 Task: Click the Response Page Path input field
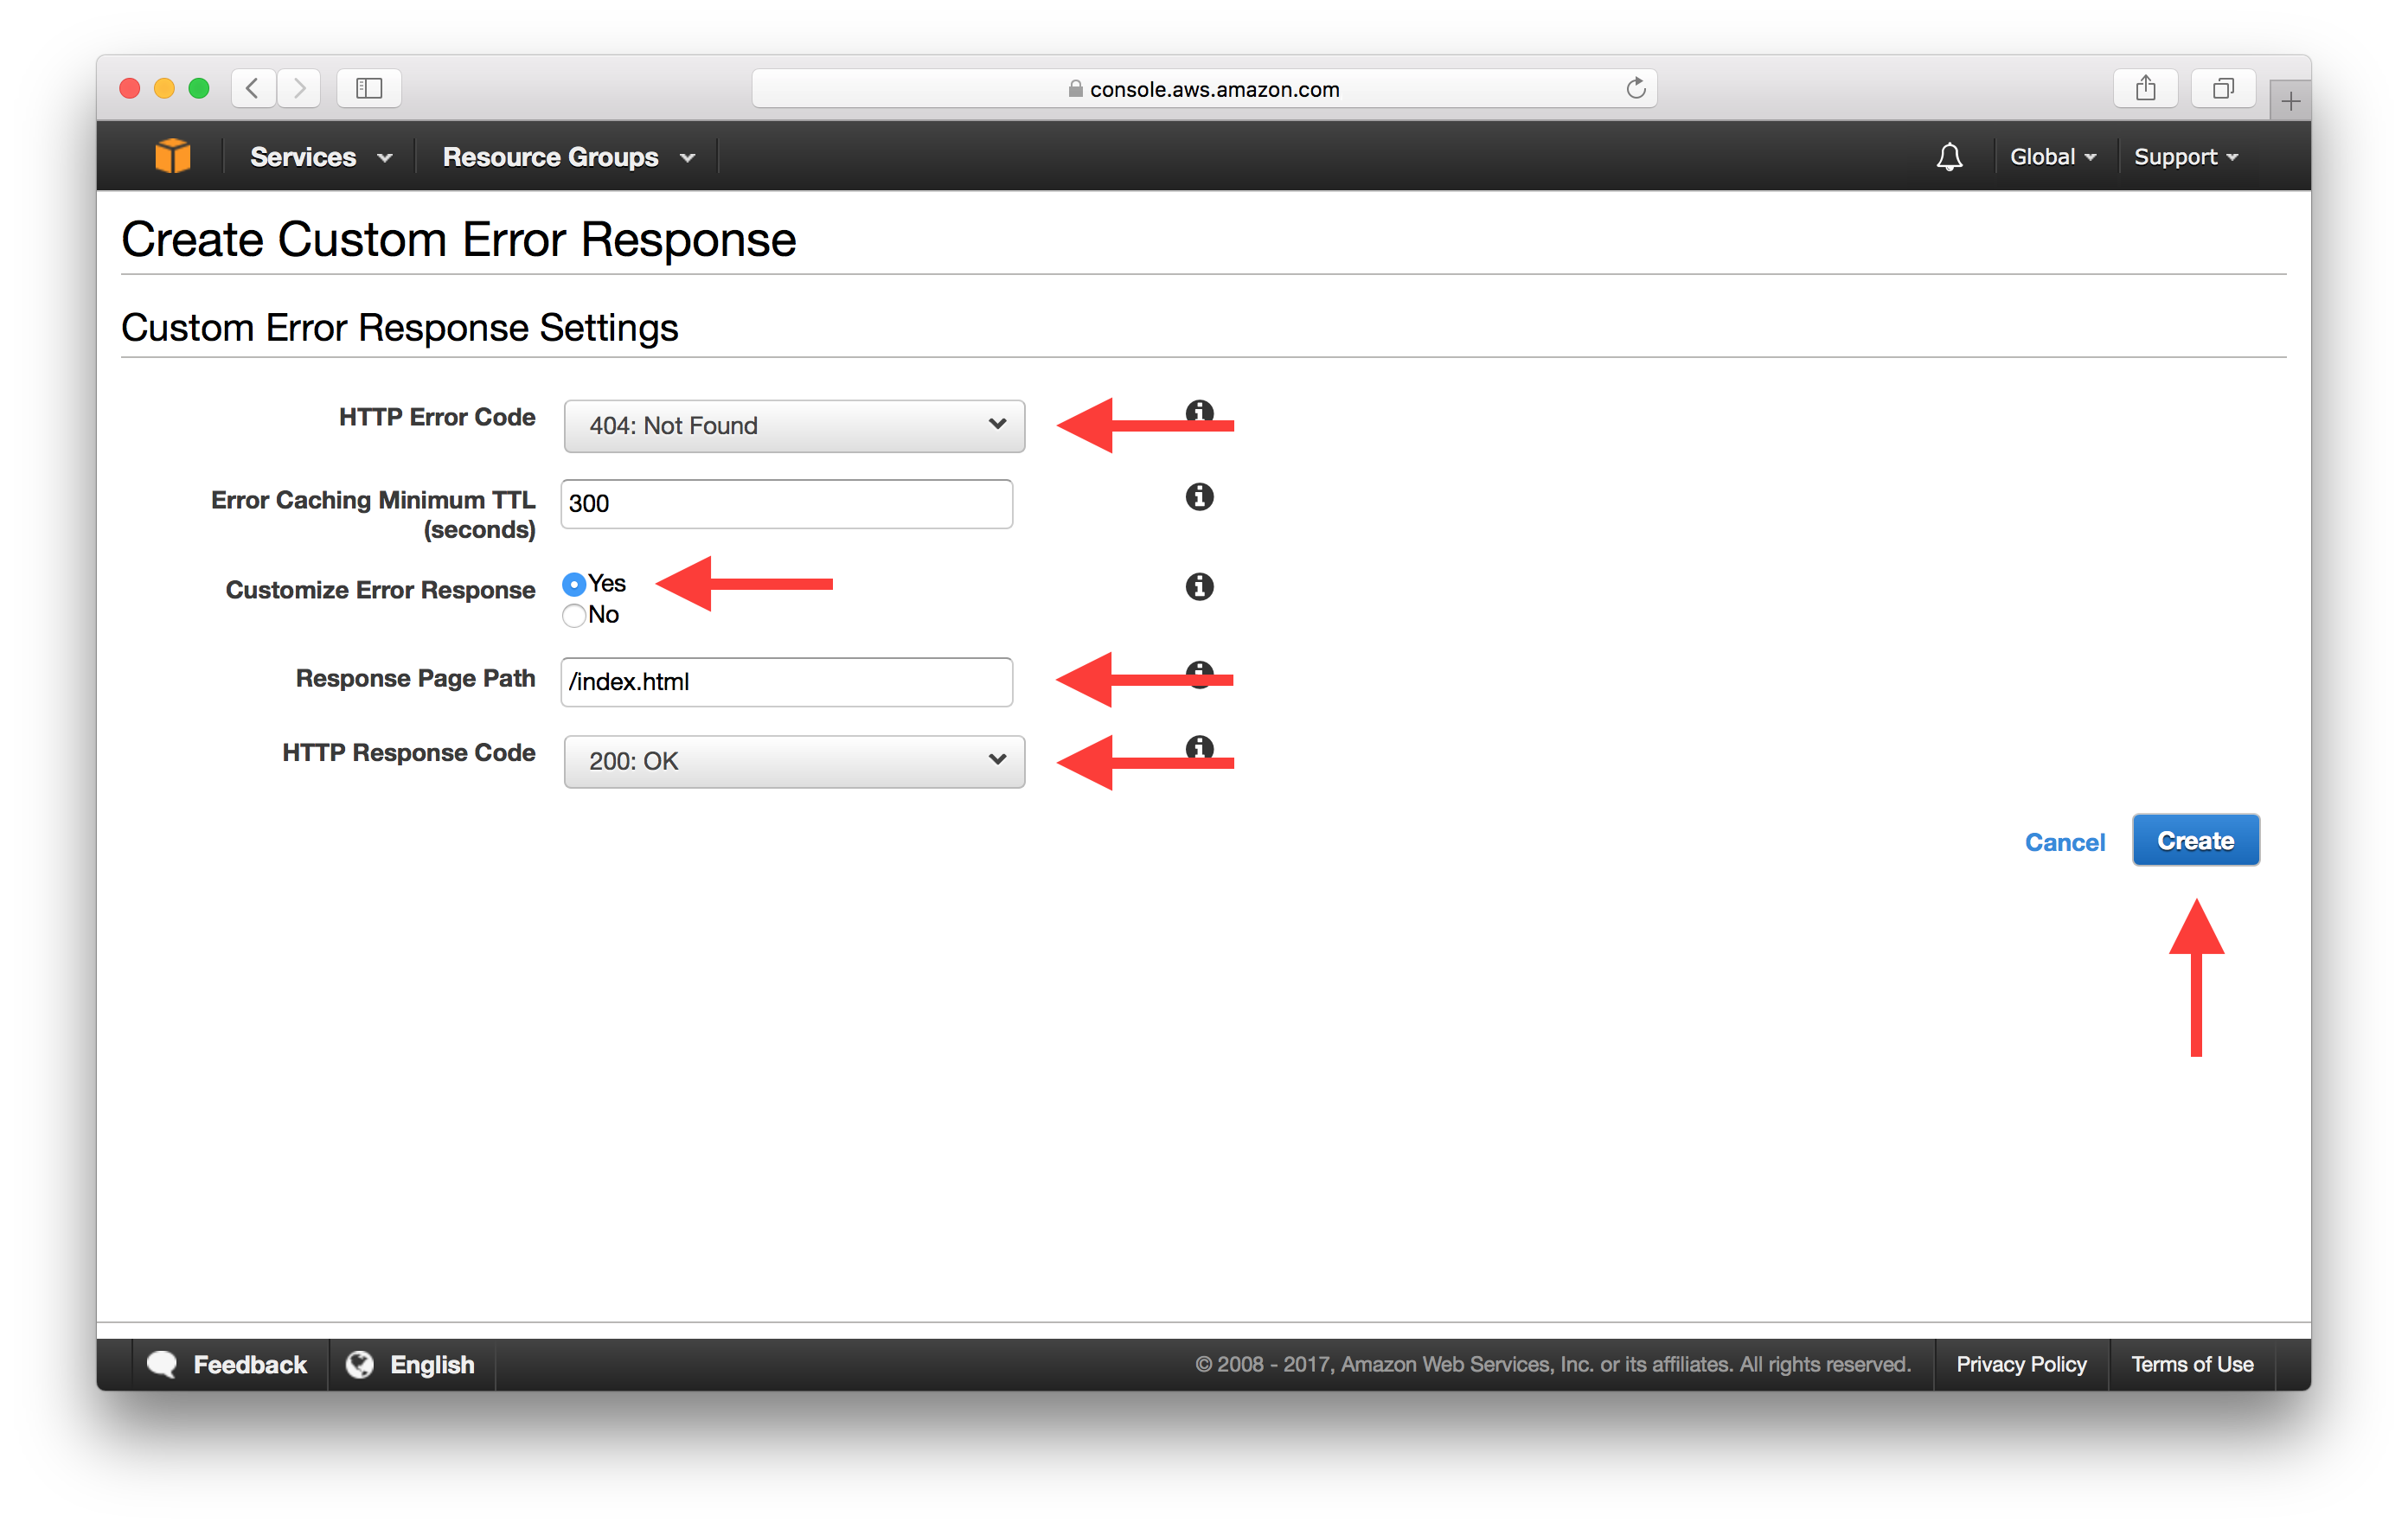click(790, 681)
